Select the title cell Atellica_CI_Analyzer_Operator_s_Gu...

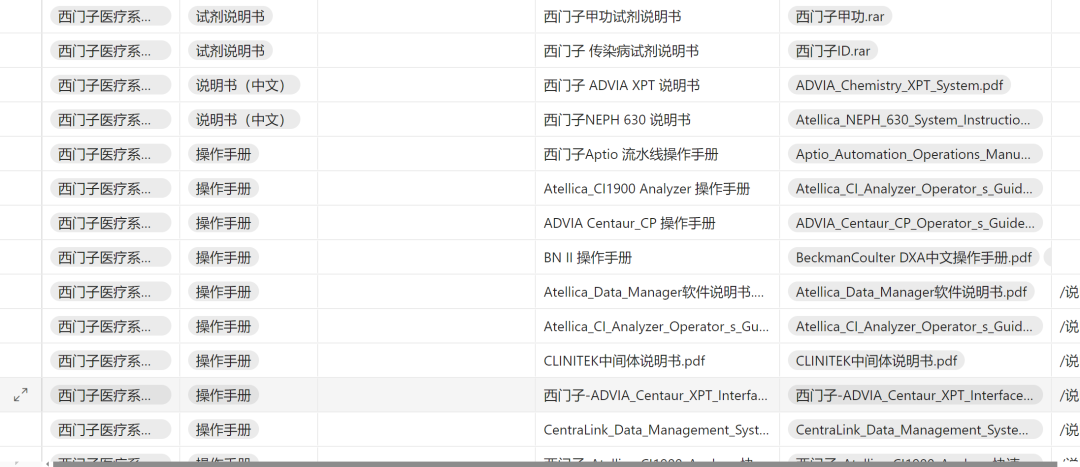tap(656, 326)
